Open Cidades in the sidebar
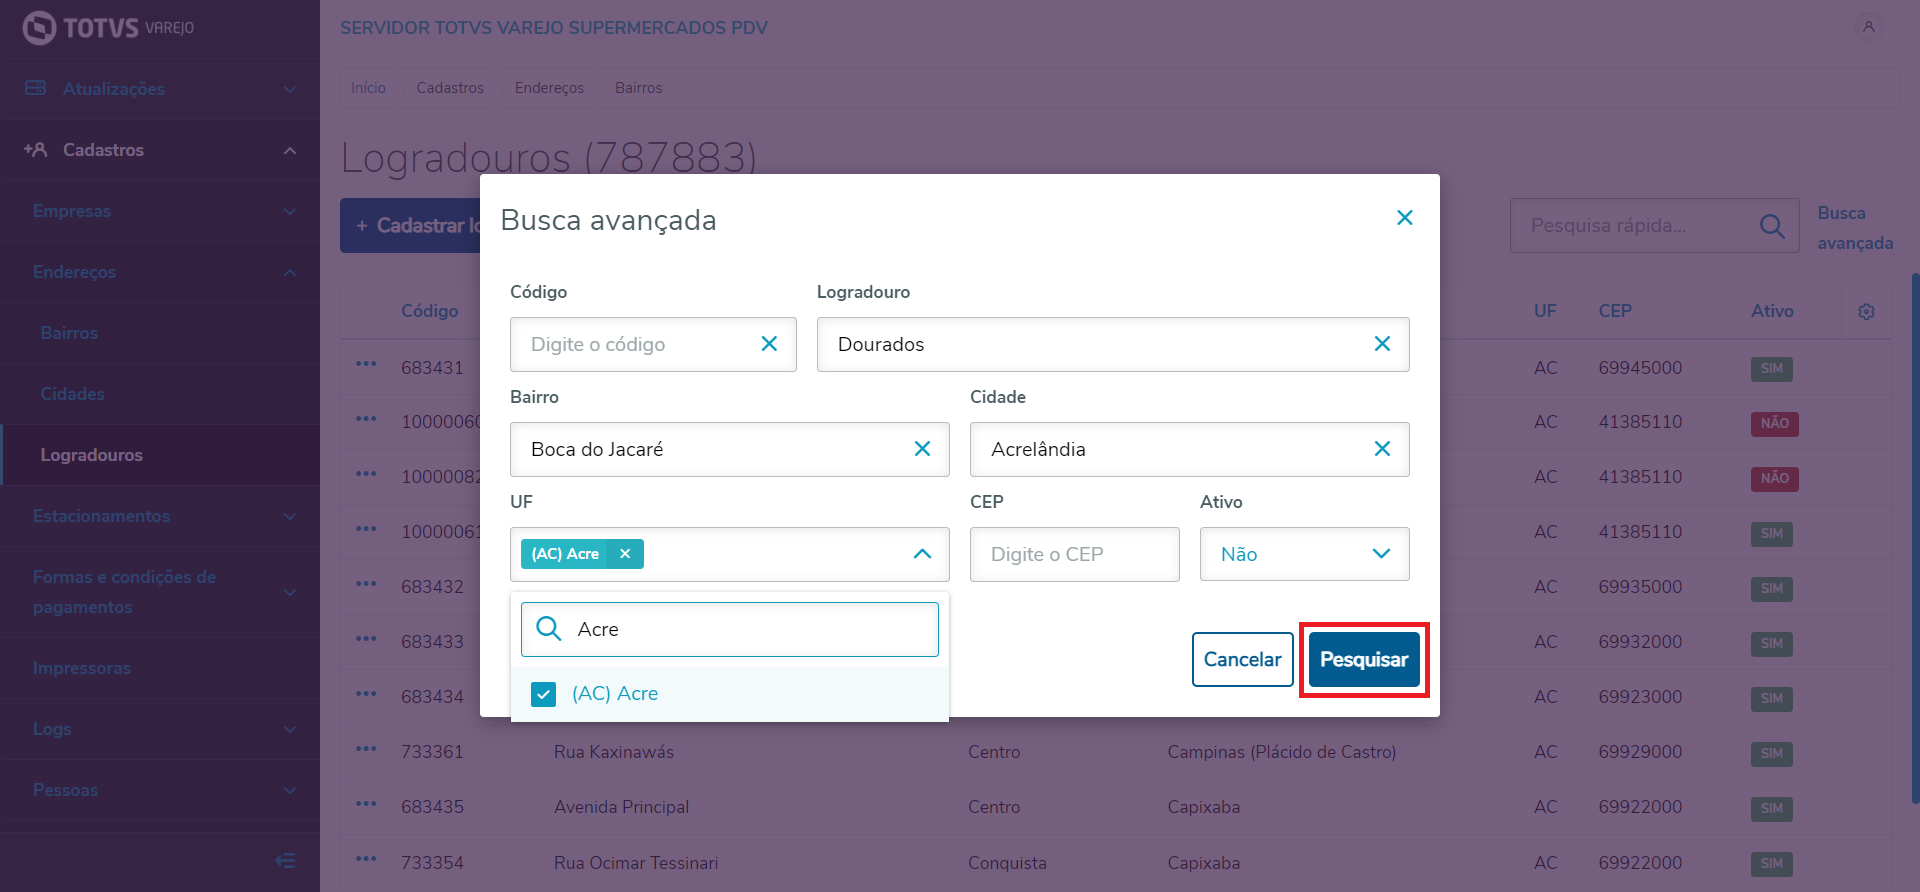 (x=73, y=394)
